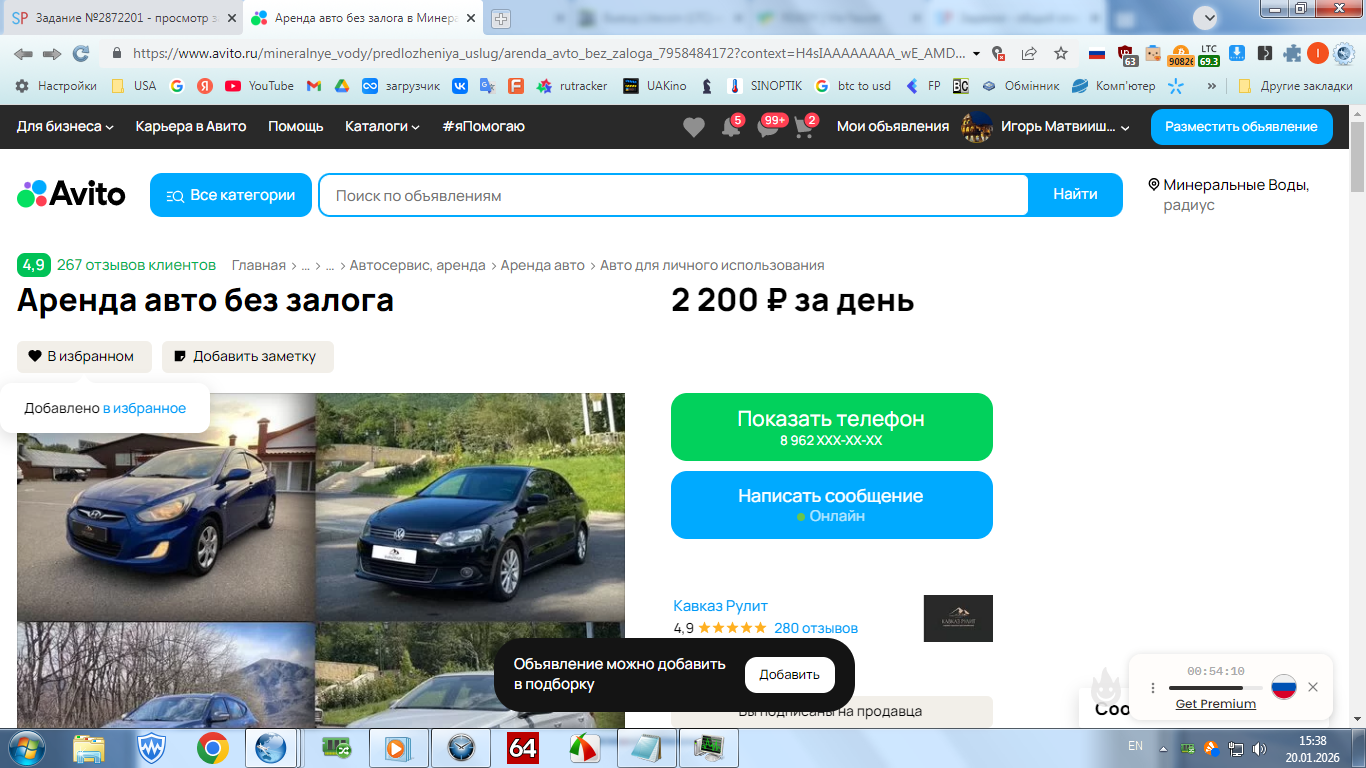
Task: Click the Найти search button
Action: (1075, 195)
